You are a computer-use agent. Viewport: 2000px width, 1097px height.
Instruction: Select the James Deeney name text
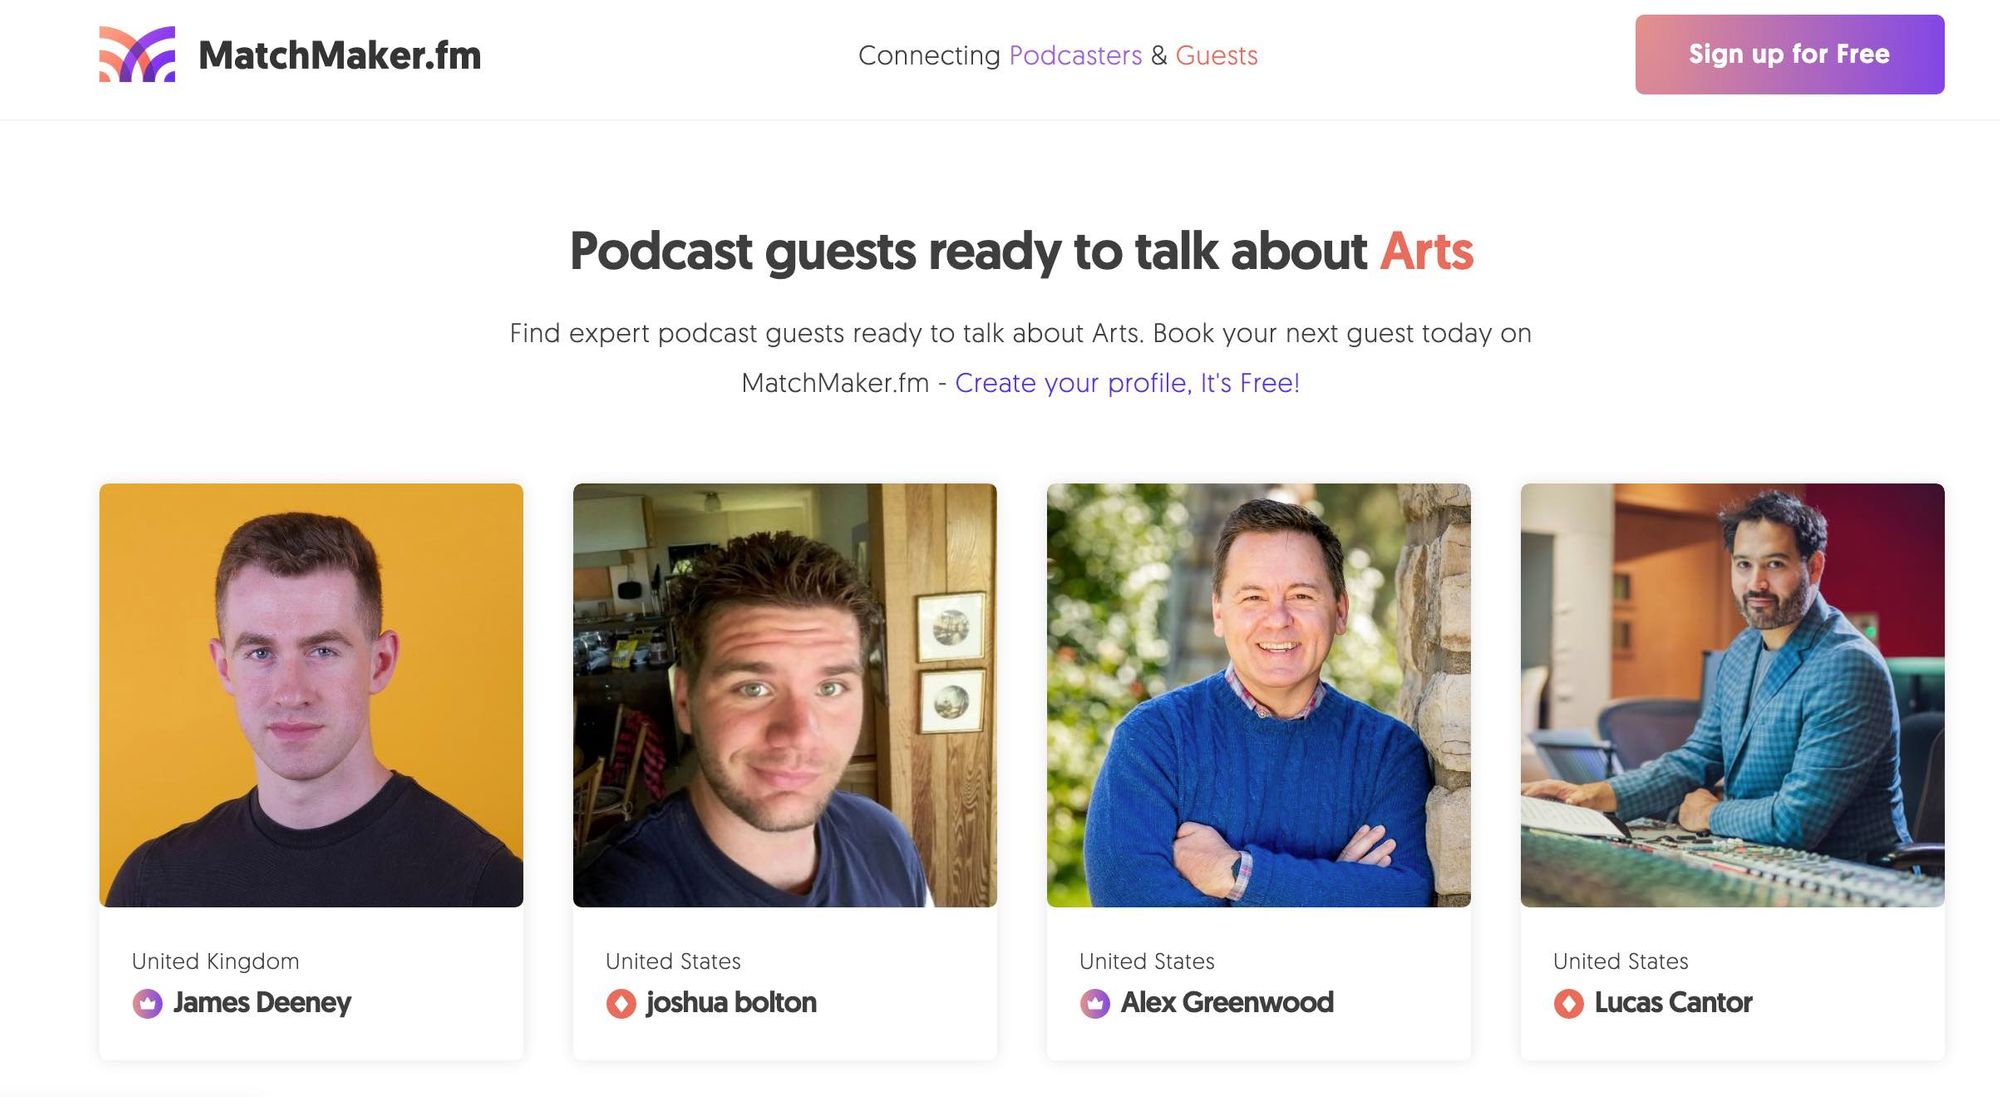(x=262, y=1002)
